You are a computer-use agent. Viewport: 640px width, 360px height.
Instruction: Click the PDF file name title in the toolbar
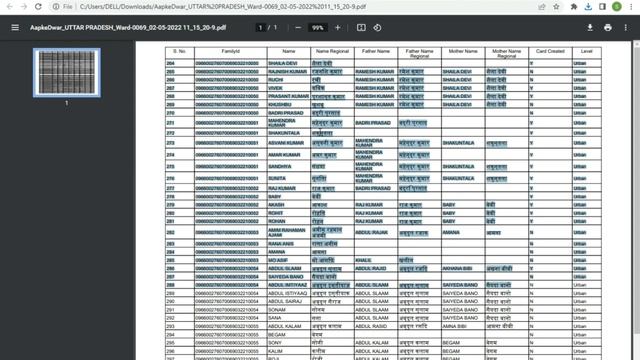pyautogui.click(x=128, y=28)
